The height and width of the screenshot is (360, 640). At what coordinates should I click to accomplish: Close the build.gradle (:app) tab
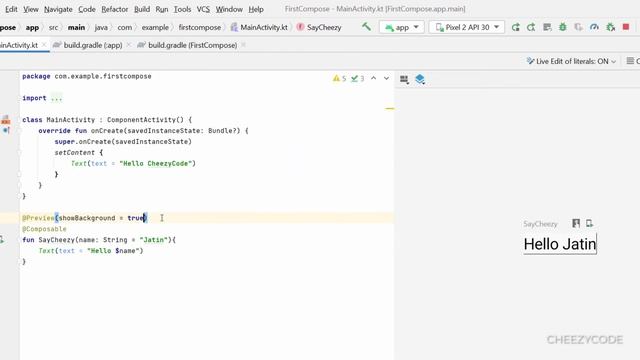pyautogui.click(x=129, y=45)
